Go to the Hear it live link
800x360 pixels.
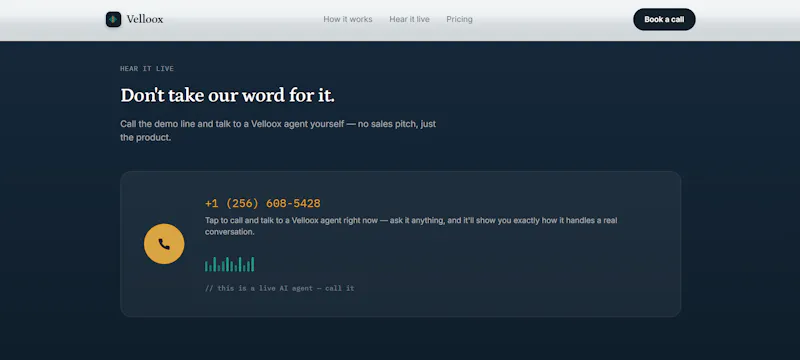[x=409, y=19]
